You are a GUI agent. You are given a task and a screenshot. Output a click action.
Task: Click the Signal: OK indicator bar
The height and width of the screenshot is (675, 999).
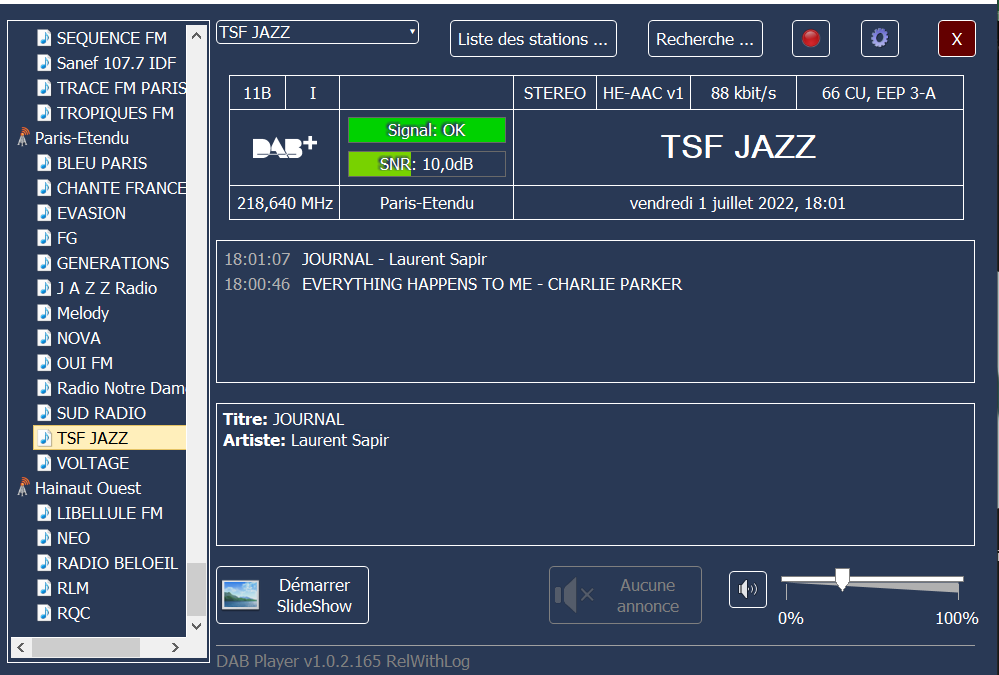coord(427,130)
